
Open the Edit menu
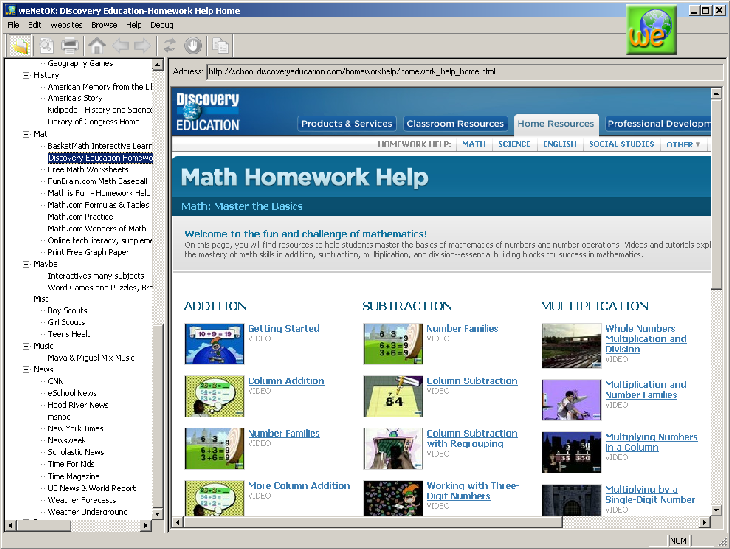click(34, 25)
